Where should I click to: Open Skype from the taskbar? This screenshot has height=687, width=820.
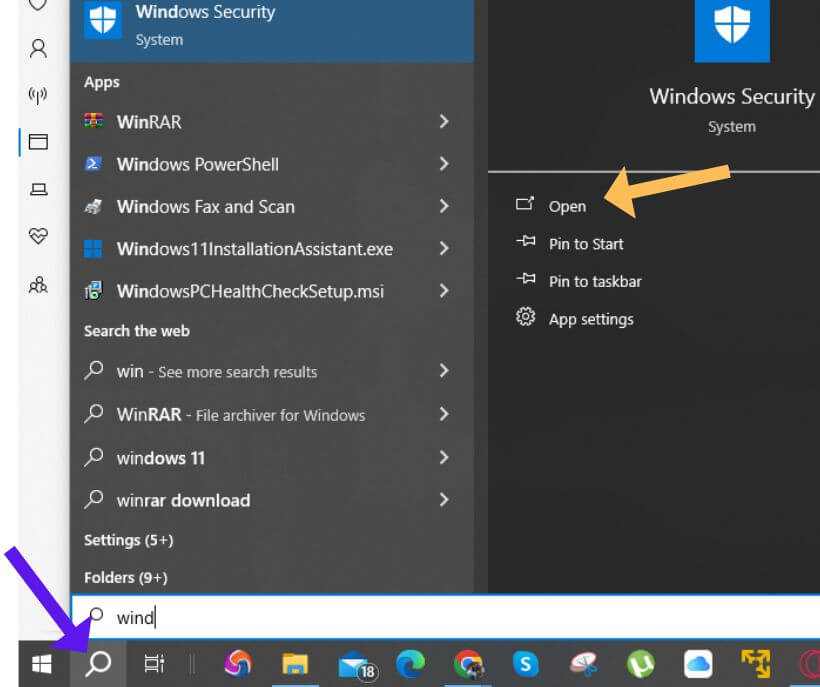[x=526, y=664]
